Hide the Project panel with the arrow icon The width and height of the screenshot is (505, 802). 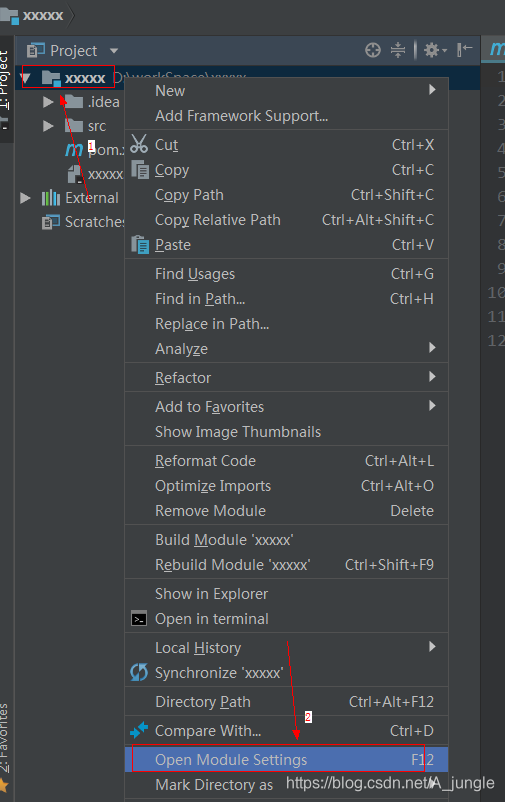[464, 50]
